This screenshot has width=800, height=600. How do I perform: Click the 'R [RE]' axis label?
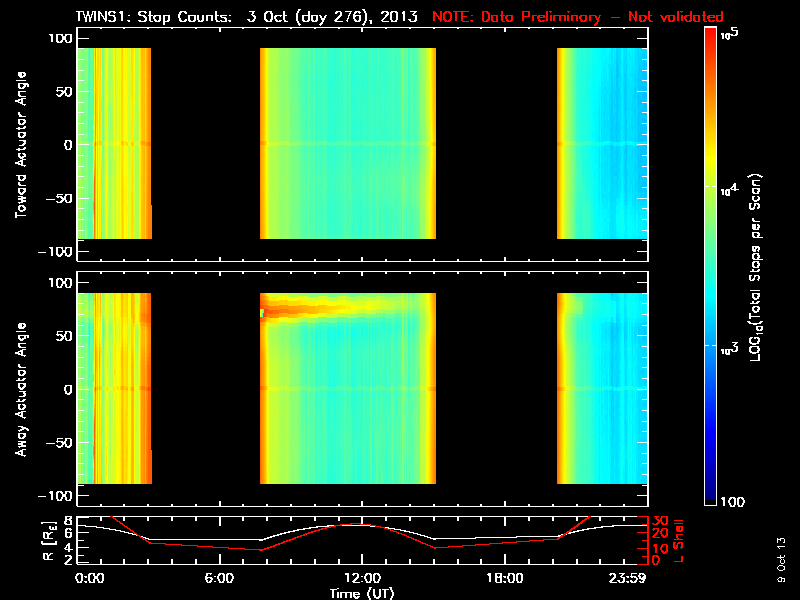(49, 541)
